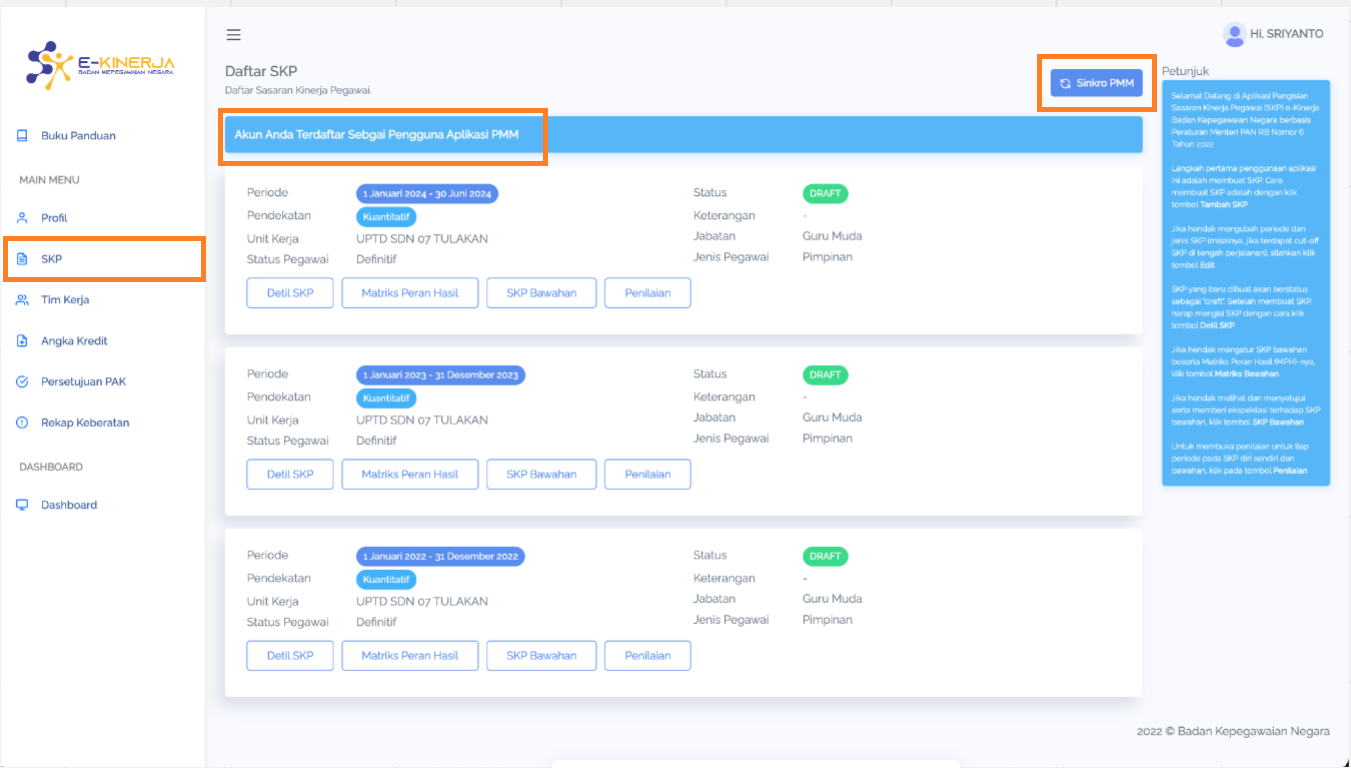Click the Tim Kerja people icon
Screen dimensions: 1351x768
pos(22,300)
